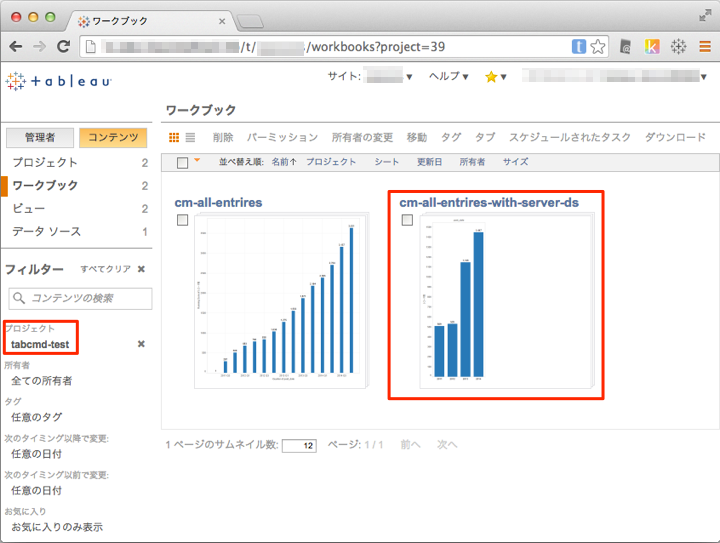Screen dimensions: 720x543
Task: Click the snowflake extension icon
Action: pos(678,46)
